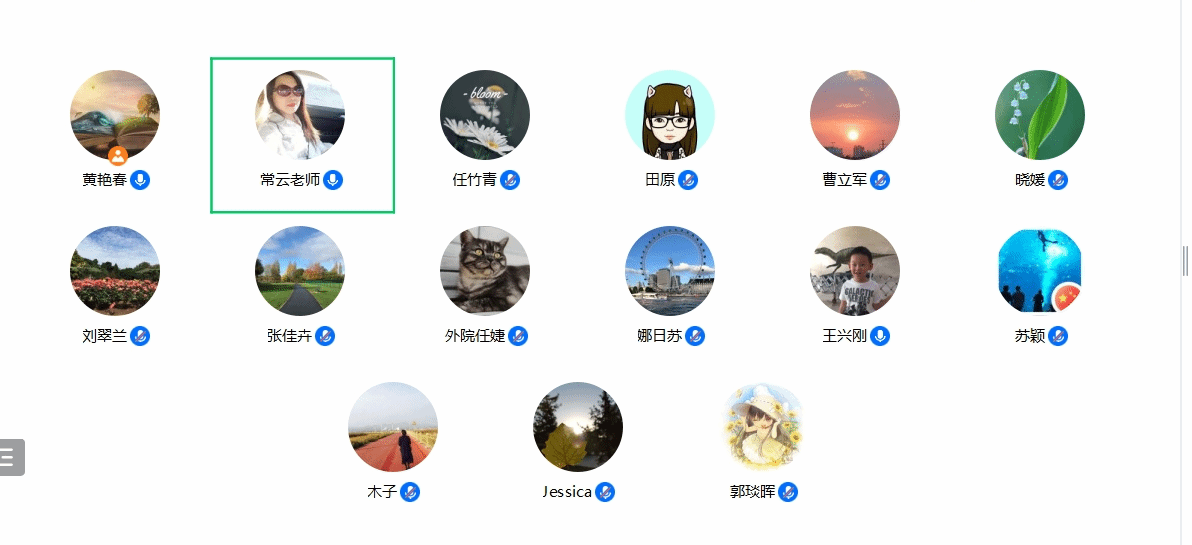The height and width of the screenshot is (545, 1192).
Task: Click the side panel handle on right edge
Action: coord(1186,261)
